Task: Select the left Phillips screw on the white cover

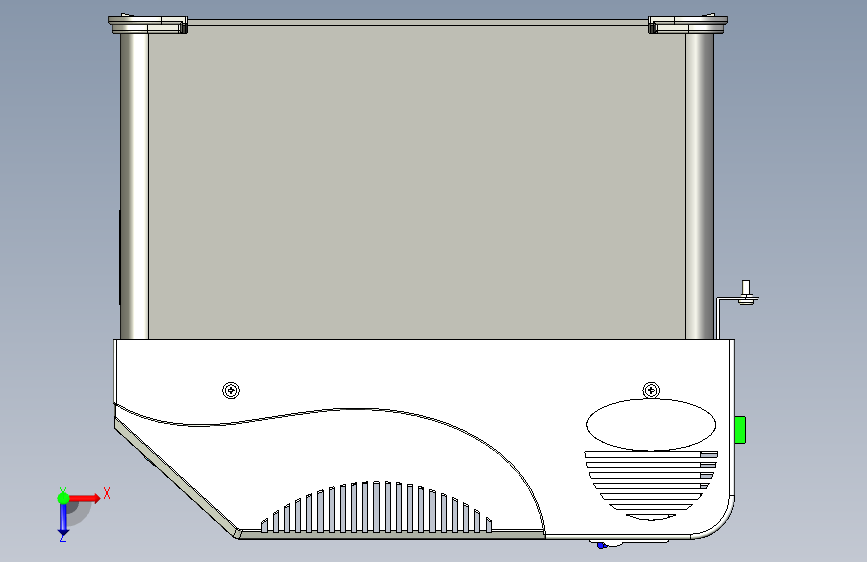Action: (231, 391)
